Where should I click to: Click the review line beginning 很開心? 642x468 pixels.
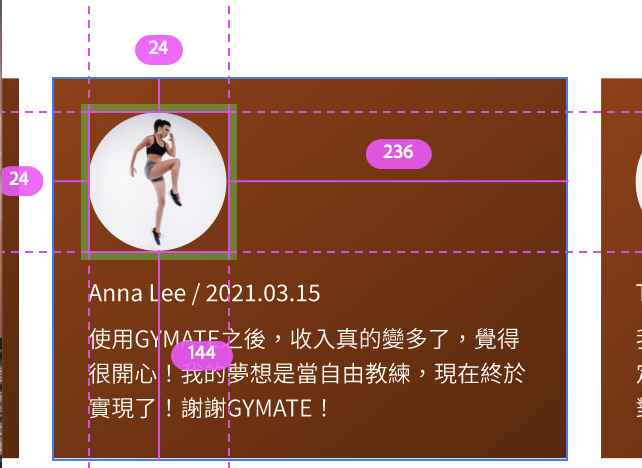[307, 373]
